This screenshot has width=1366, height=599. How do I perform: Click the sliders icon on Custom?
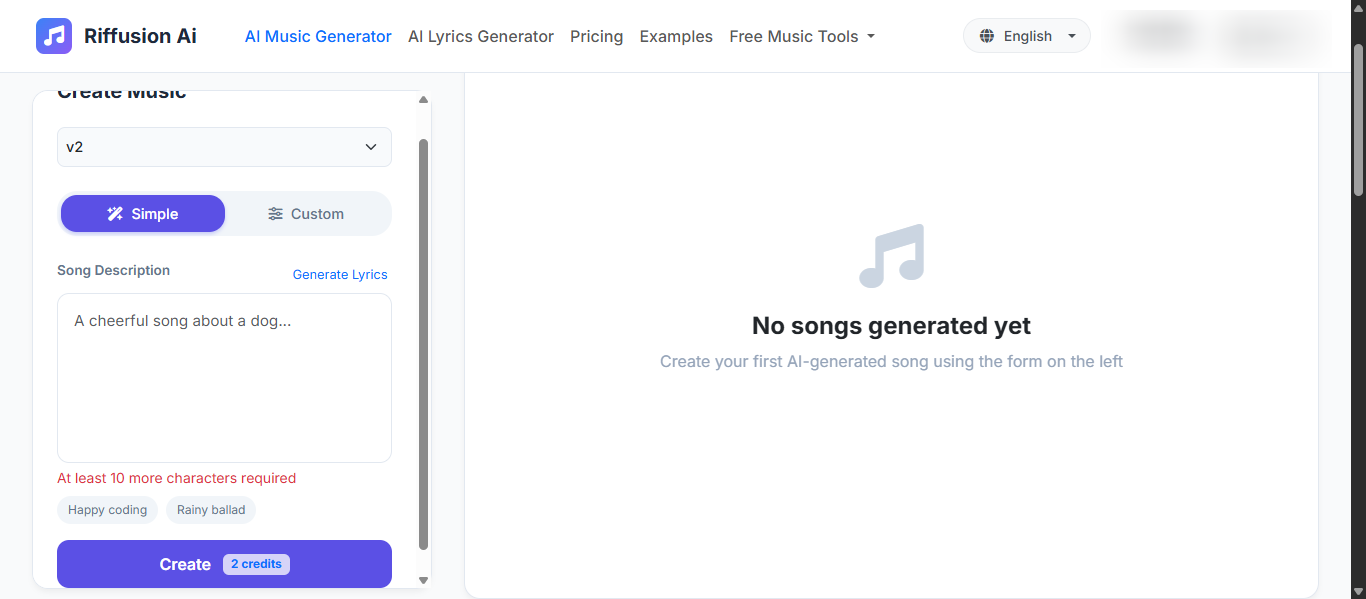click(x=275, y=214)
